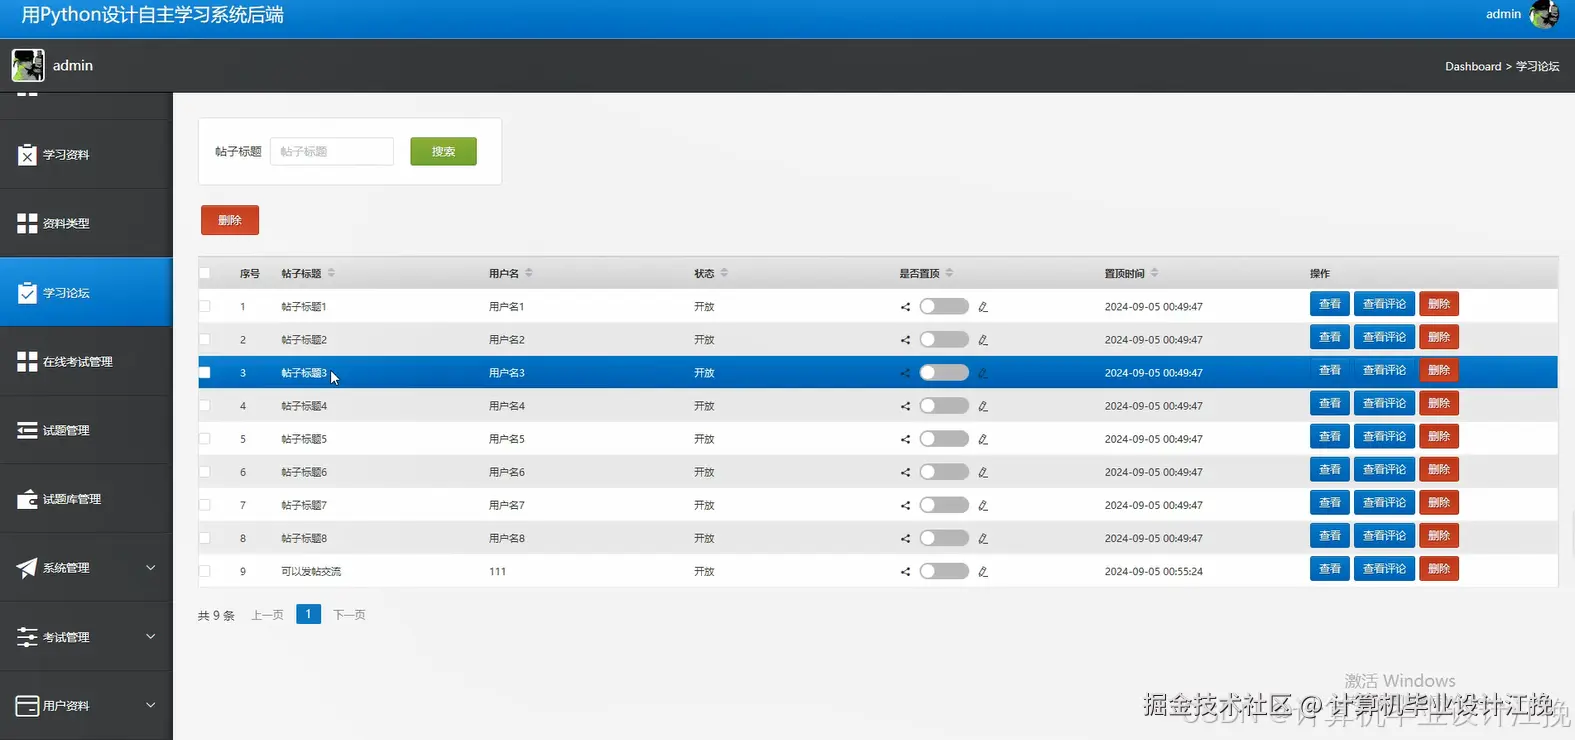This screenshot has width=1575, height=740.
Task: Sort by the 置顶时间 column arrows
Action: tap(1154, 273)
